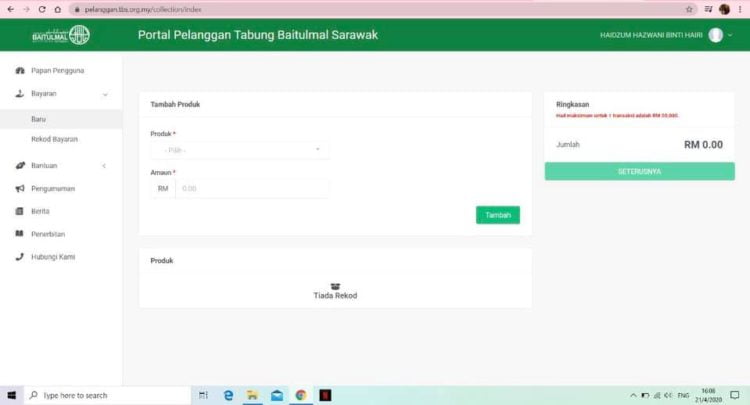
Task: Click the browser home icon
Action: pos(58,9)
